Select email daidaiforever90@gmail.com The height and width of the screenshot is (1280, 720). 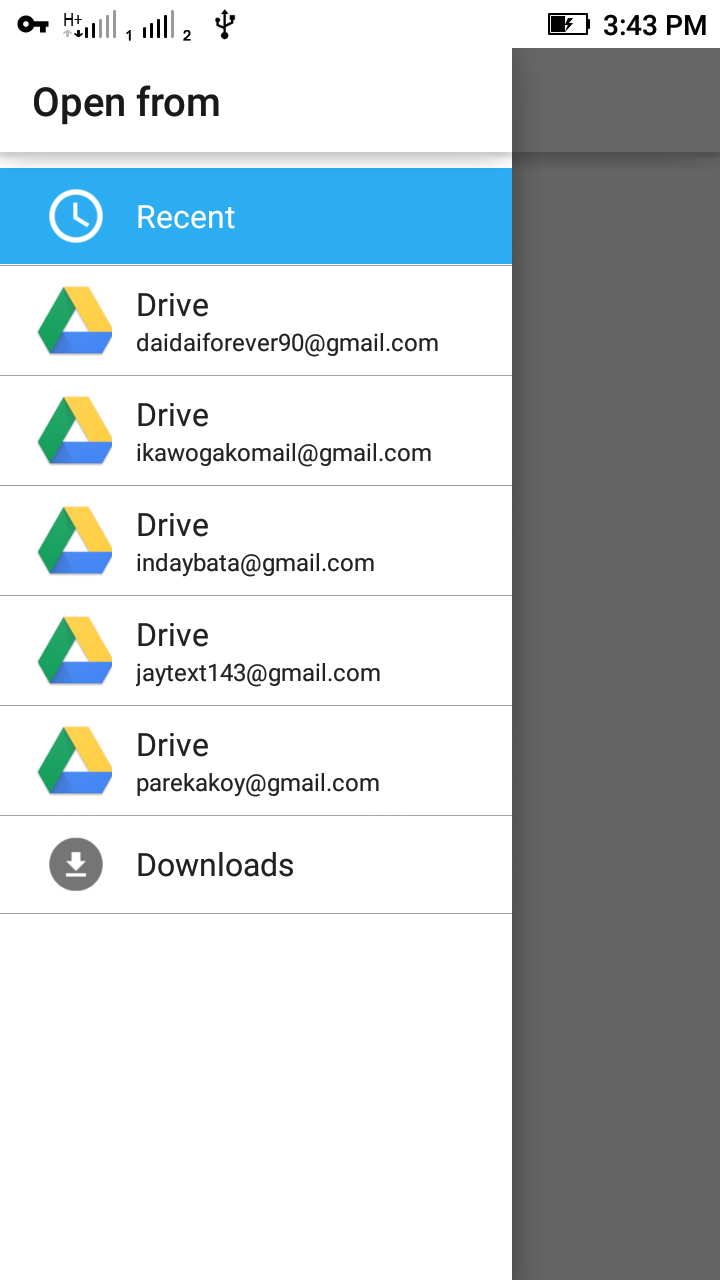[x=287, y=343]
